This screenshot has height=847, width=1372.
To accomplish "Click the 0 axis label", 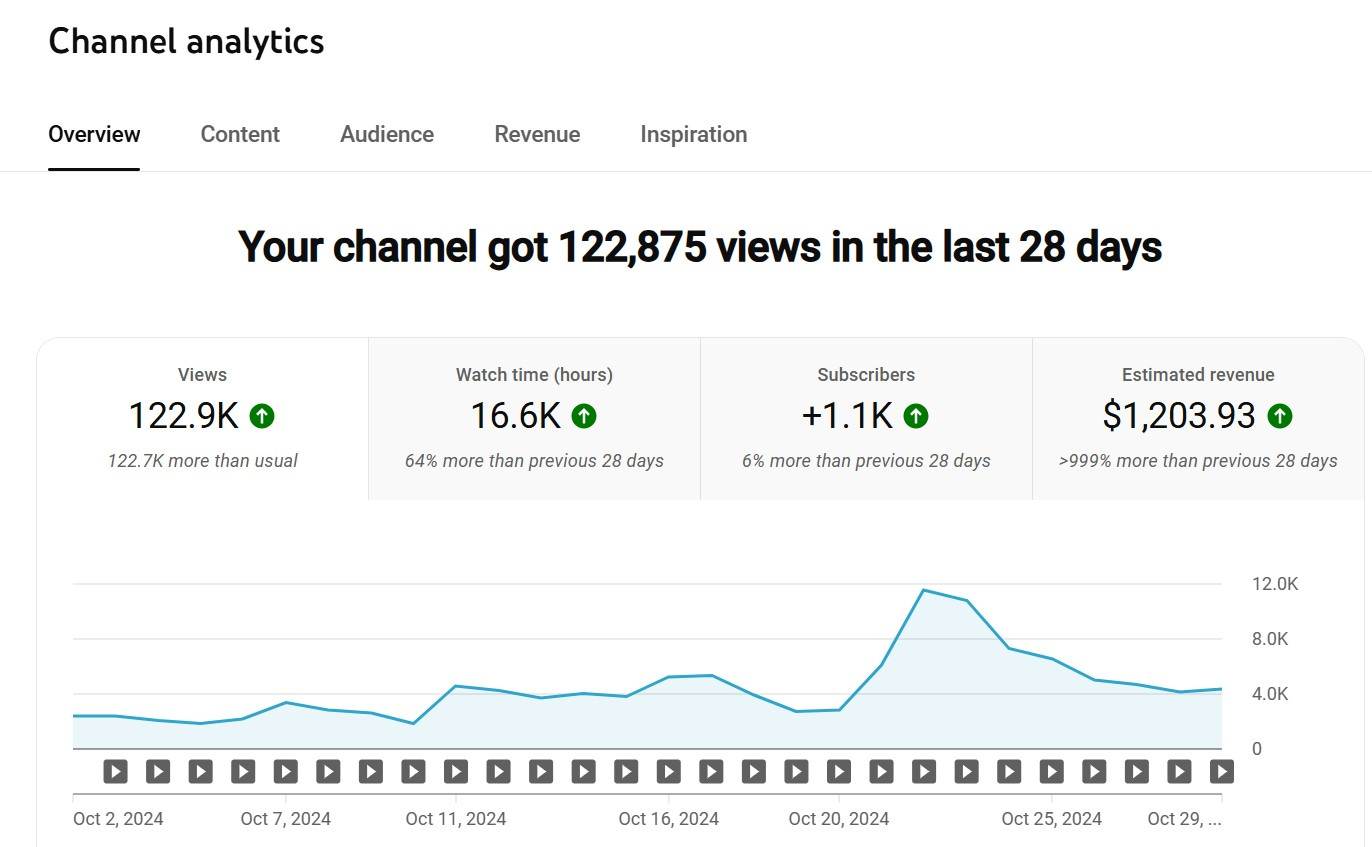I will point(1257,749).
